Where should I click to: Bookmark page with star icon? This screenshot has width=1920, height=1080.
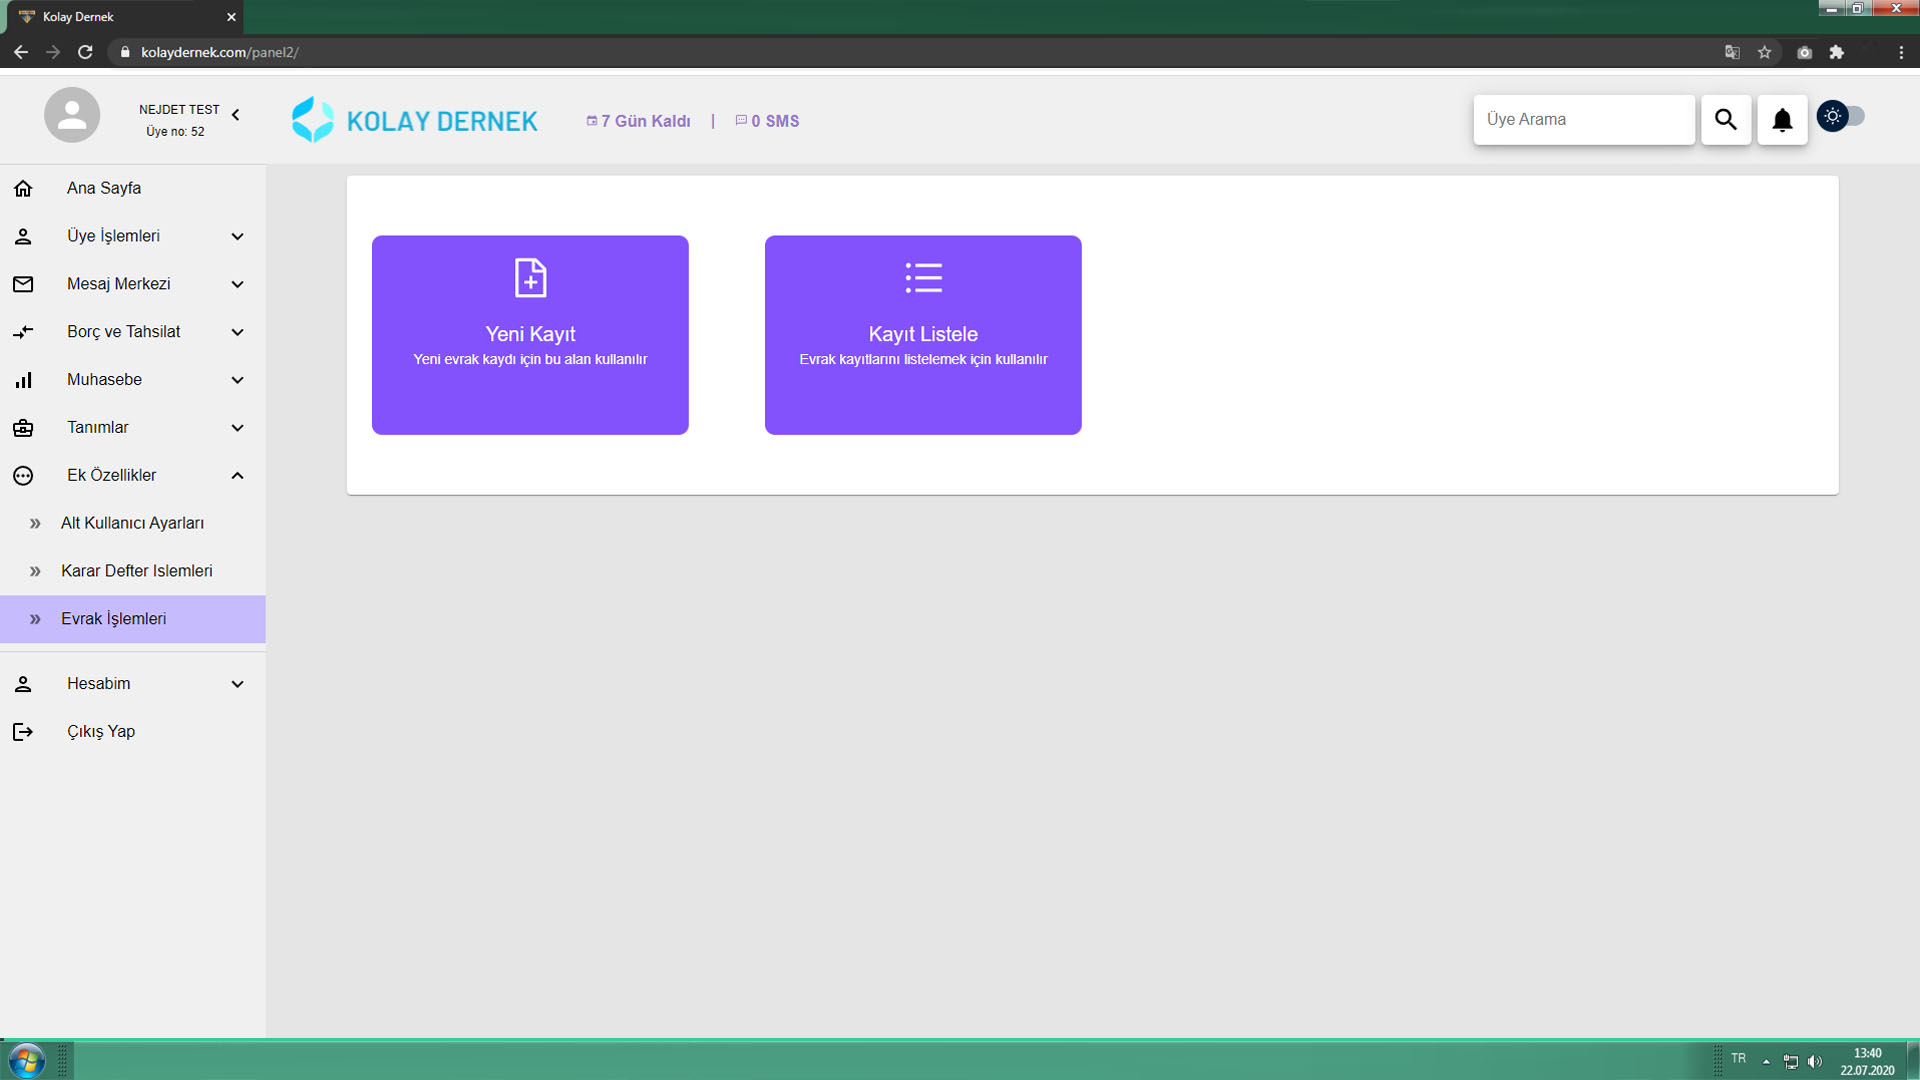1764,52
